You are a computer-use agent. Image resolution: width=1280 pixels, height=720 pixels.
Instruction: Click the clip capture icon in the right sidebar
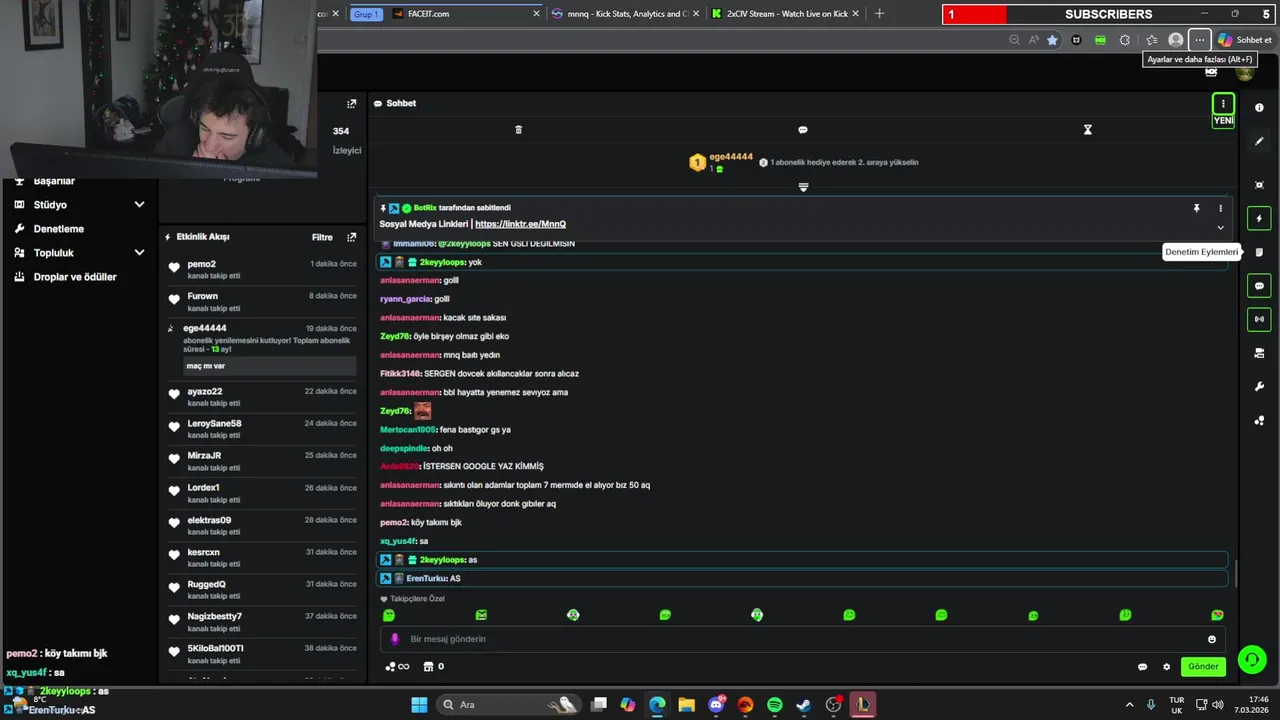1259,185
